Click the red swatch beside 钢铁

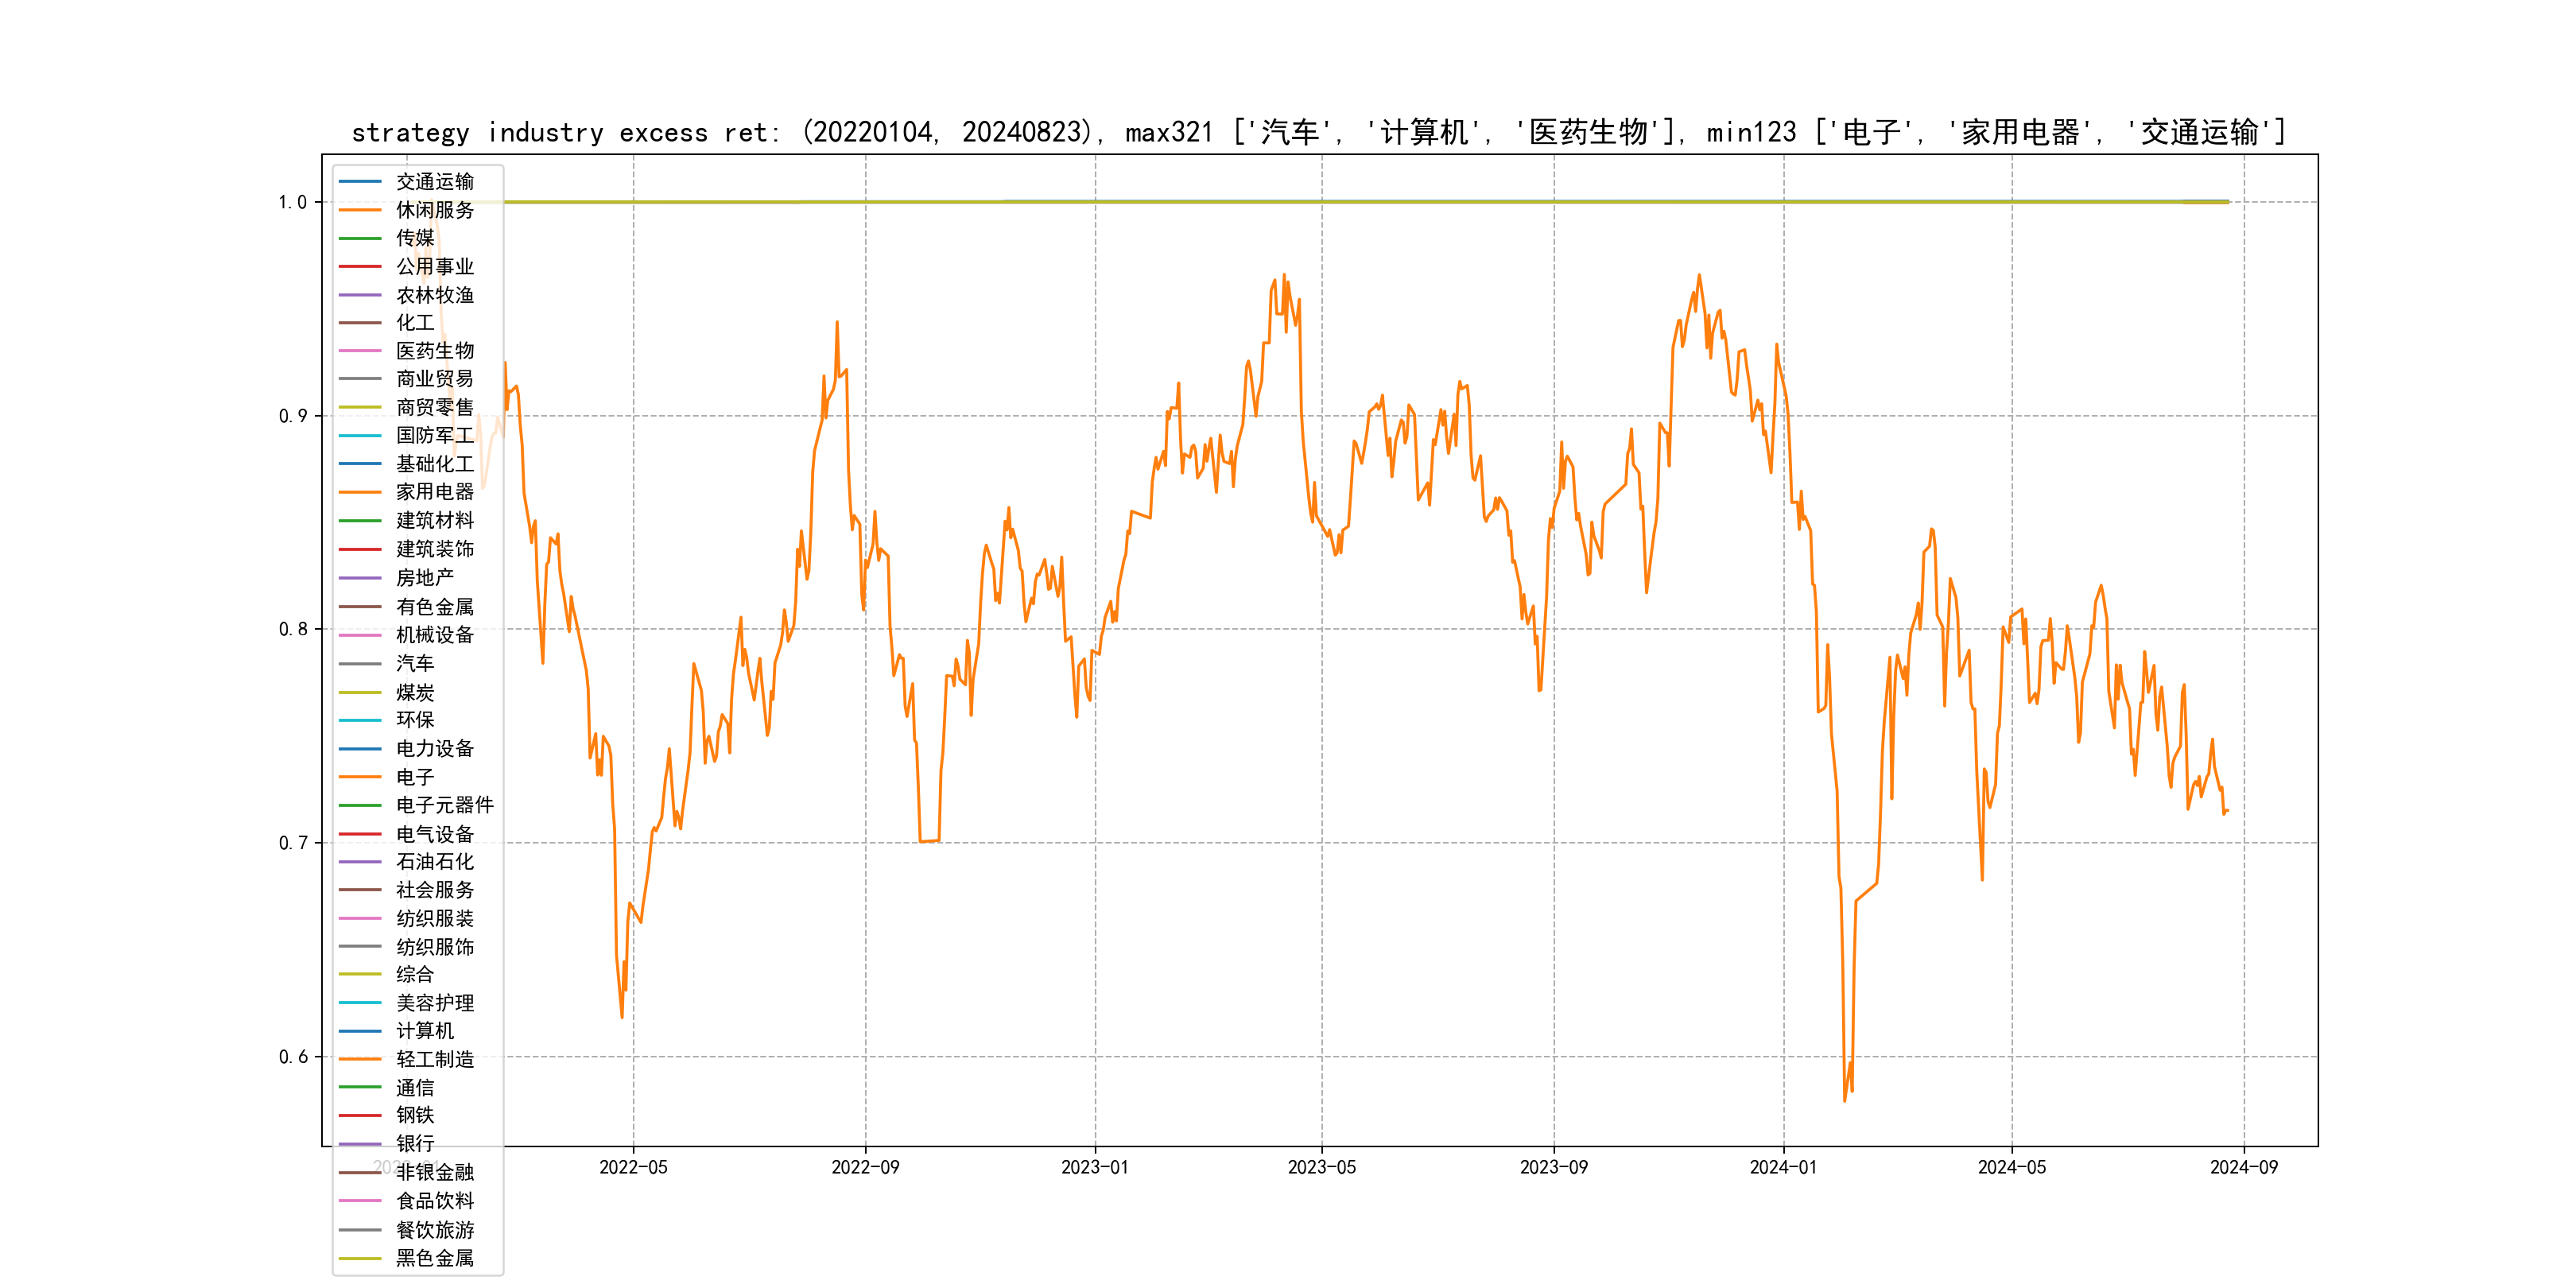tap(360, 1115)
